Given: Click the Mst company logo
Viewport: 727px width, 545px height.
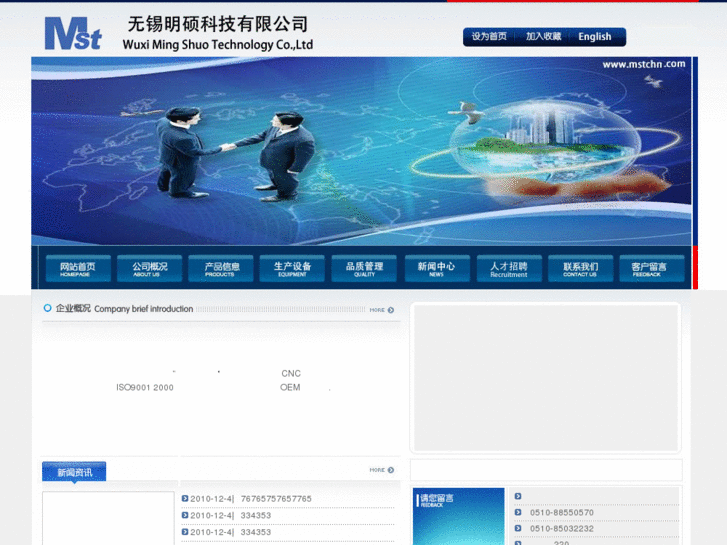Looking at the screenshot, I should pos(73,33).
